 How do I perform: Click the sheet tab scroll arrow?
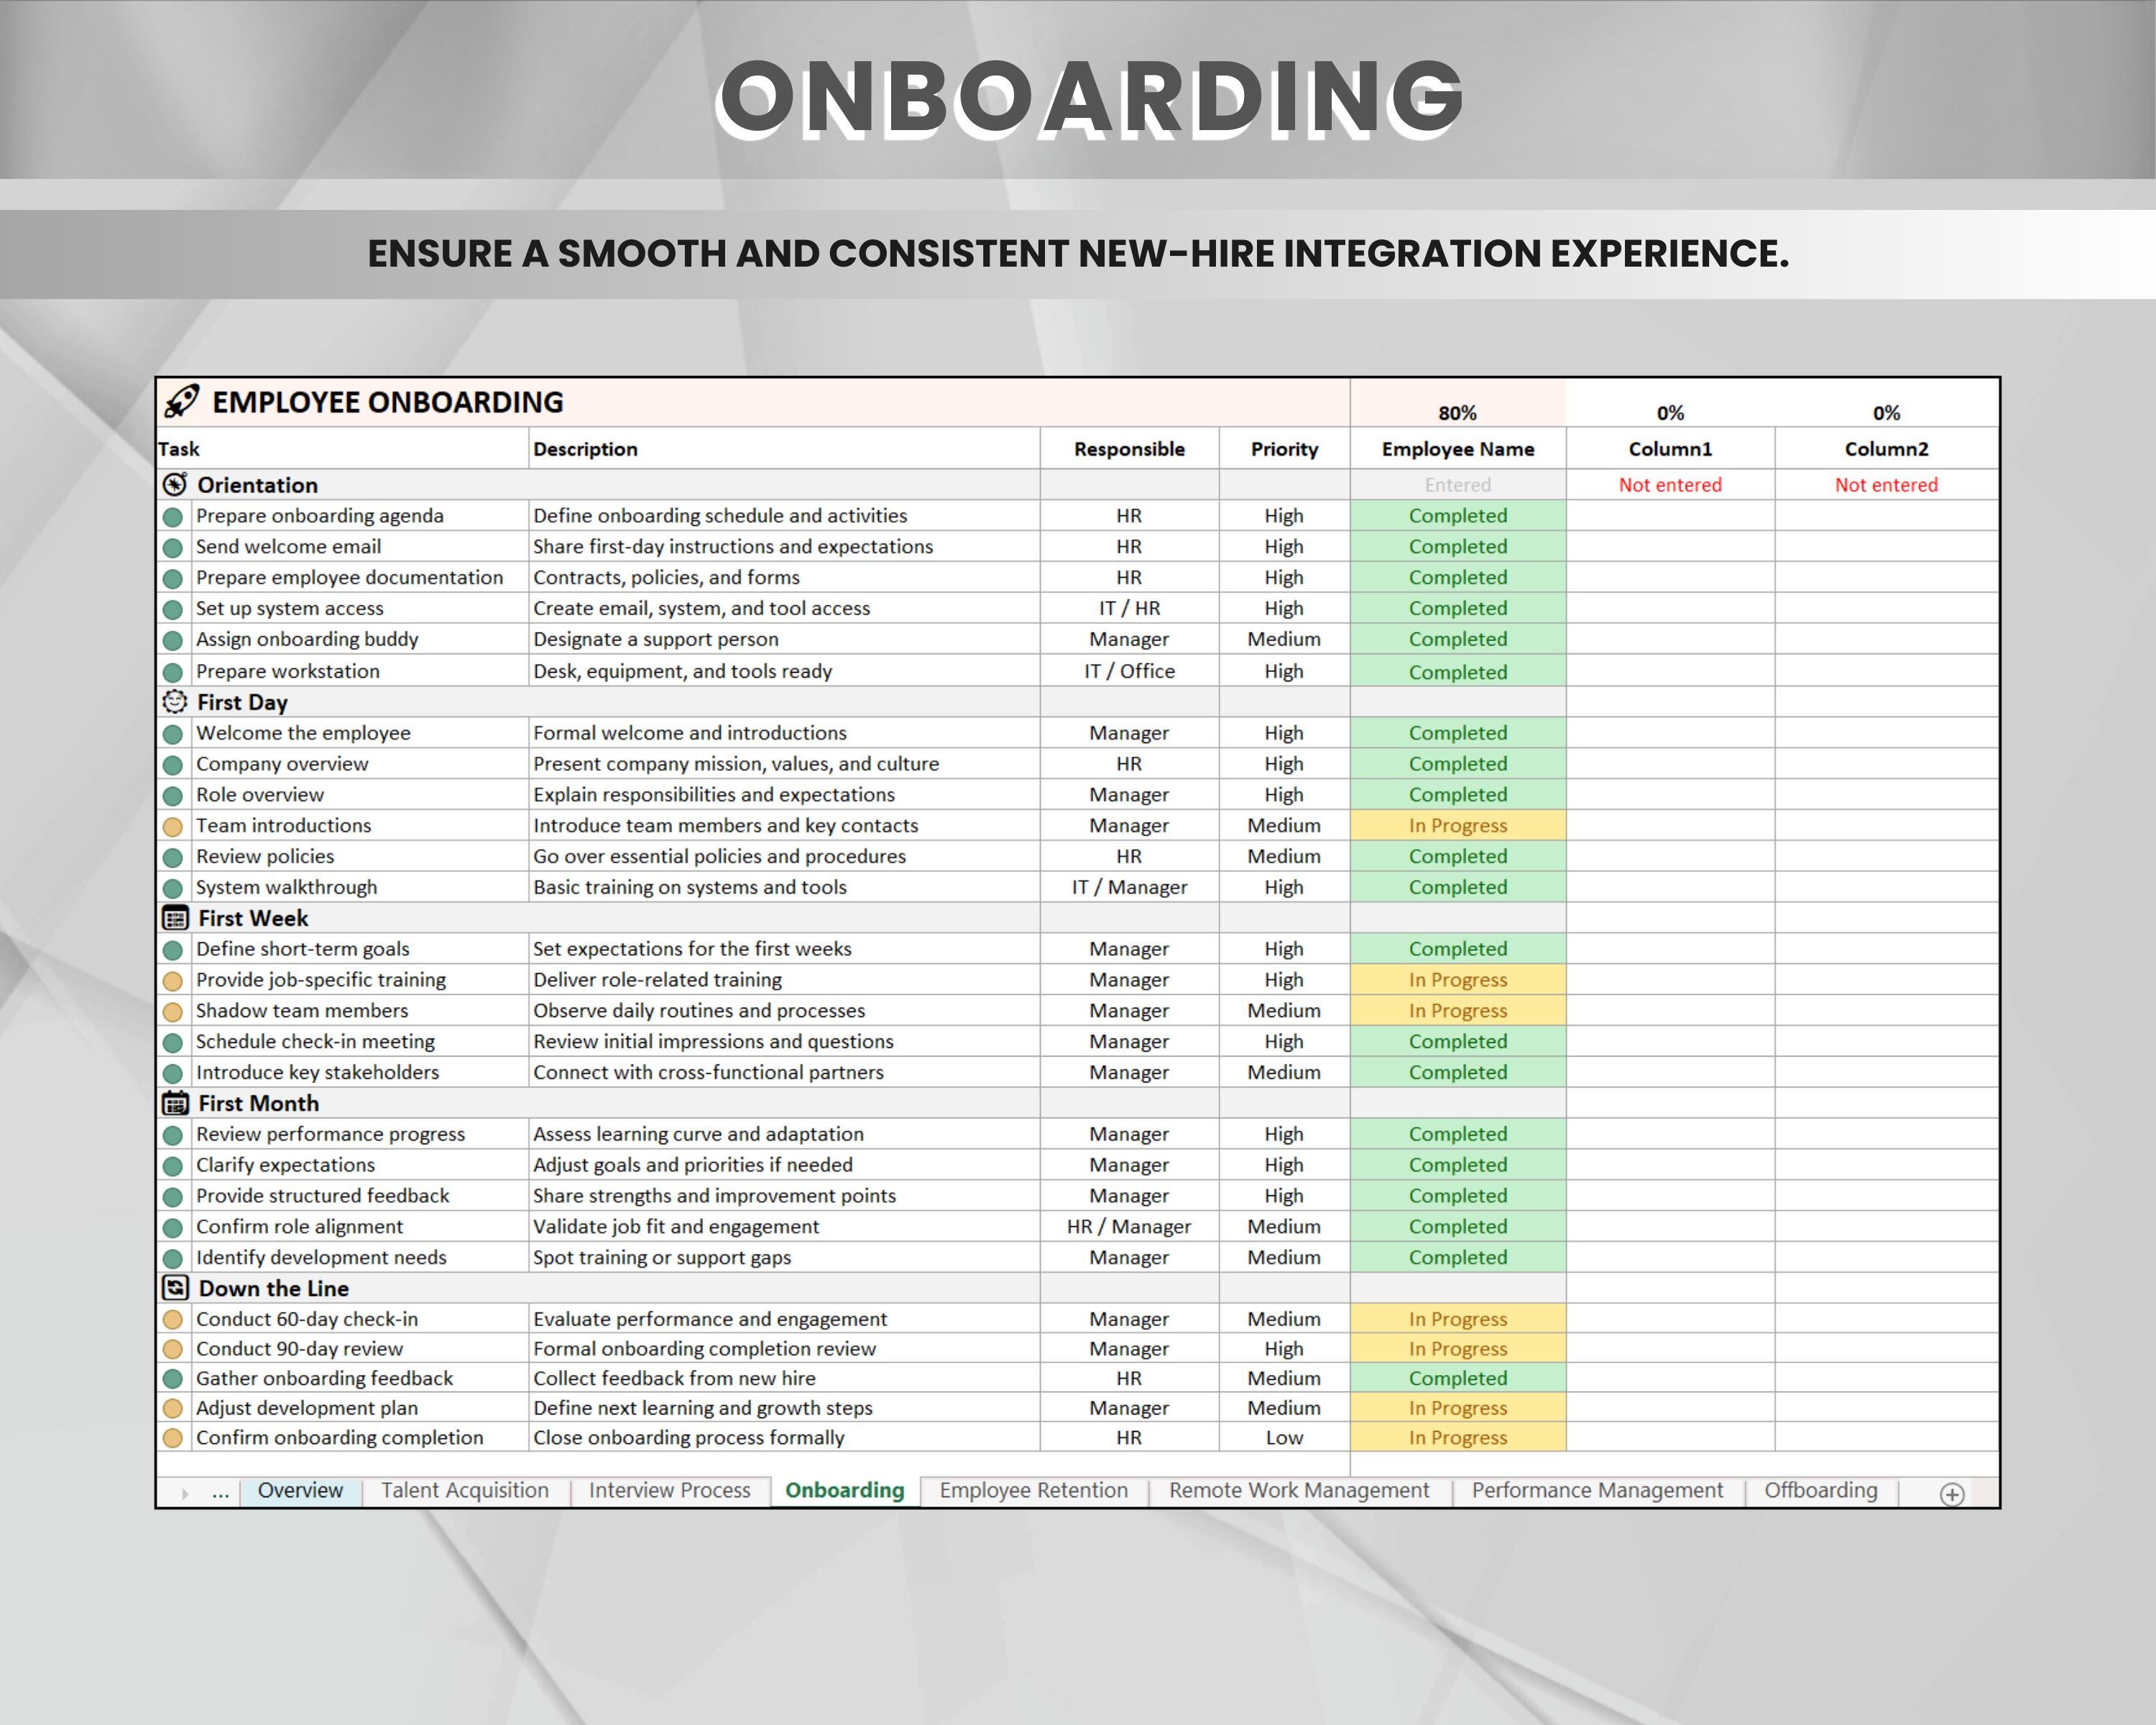185,1494
